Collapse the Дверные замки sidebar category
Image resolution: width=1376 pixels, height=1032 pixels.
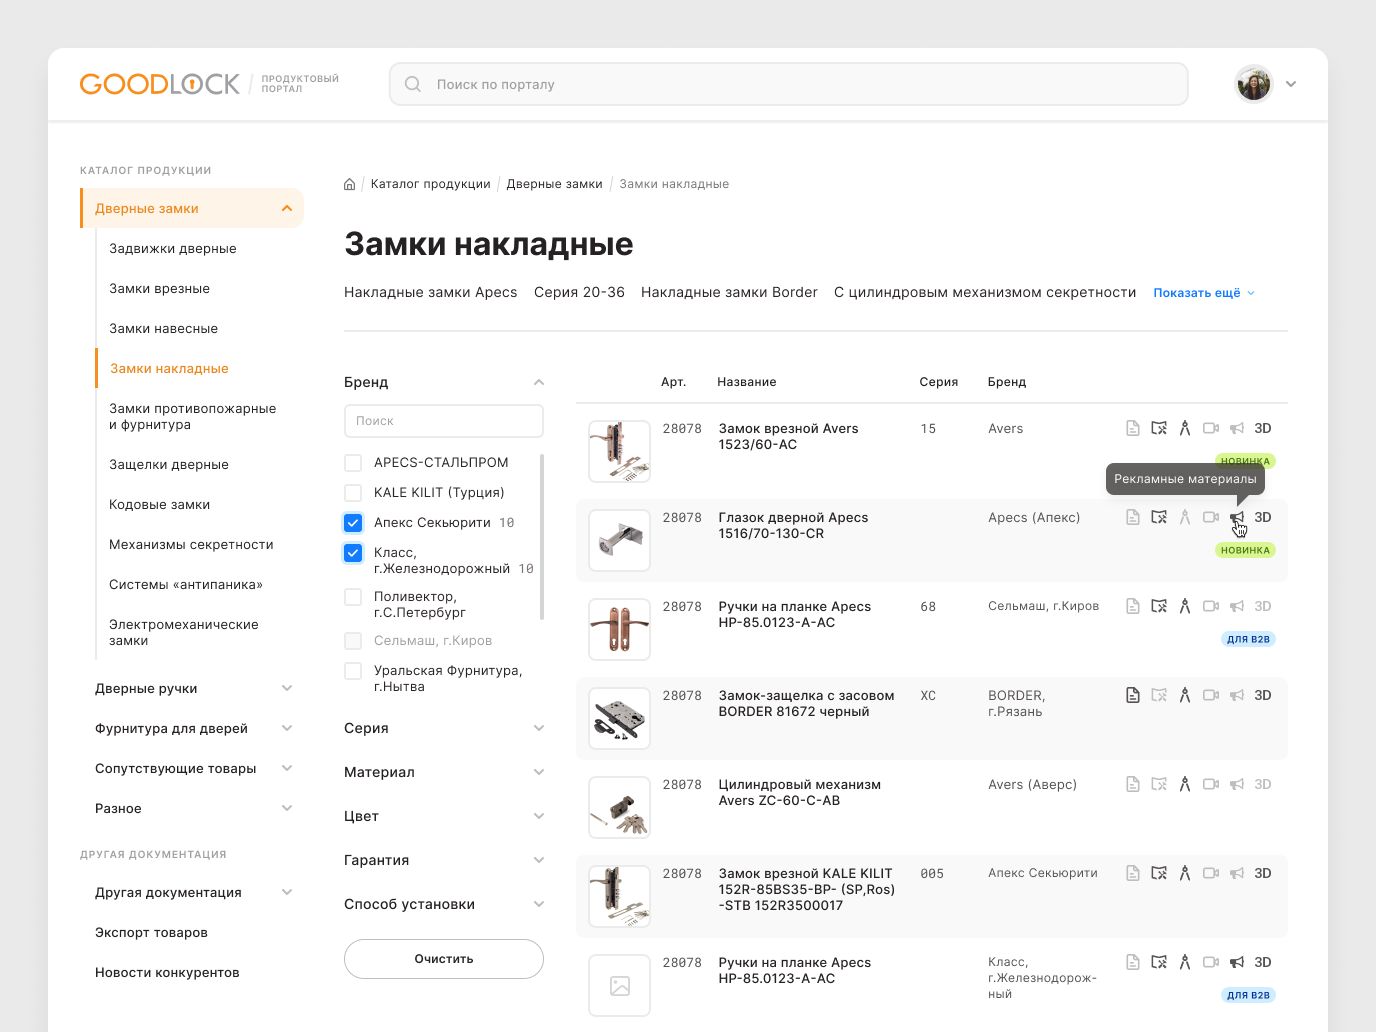click(287, 208)
